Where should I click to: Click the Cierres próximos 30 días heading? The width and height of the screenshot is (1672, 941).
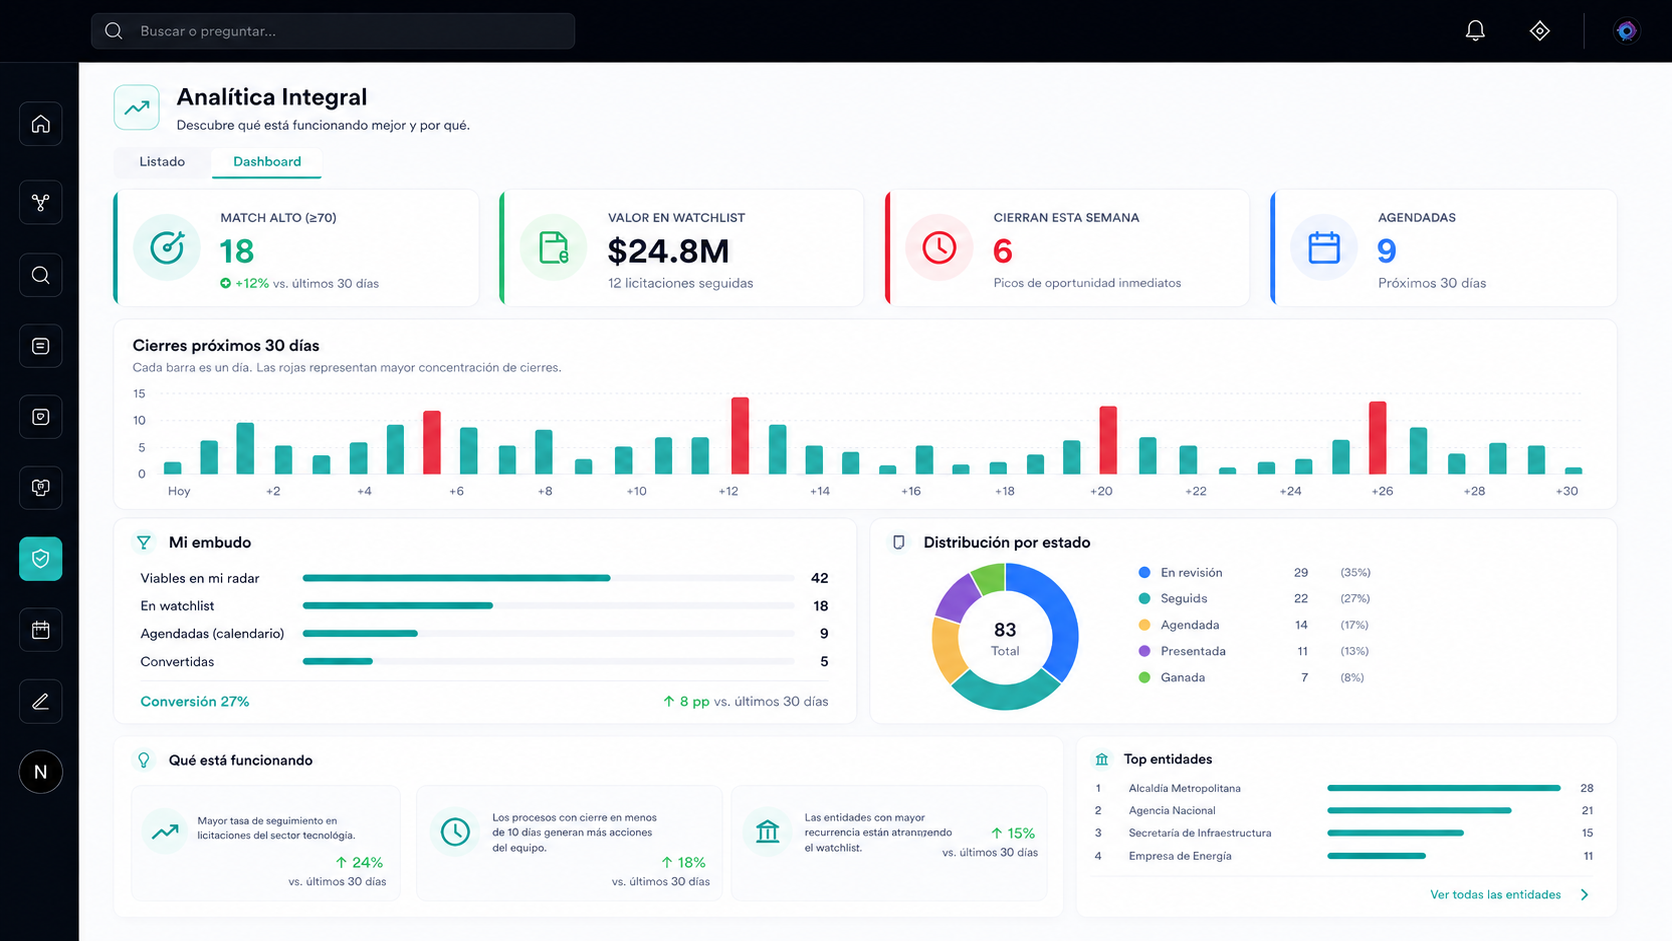226,346
